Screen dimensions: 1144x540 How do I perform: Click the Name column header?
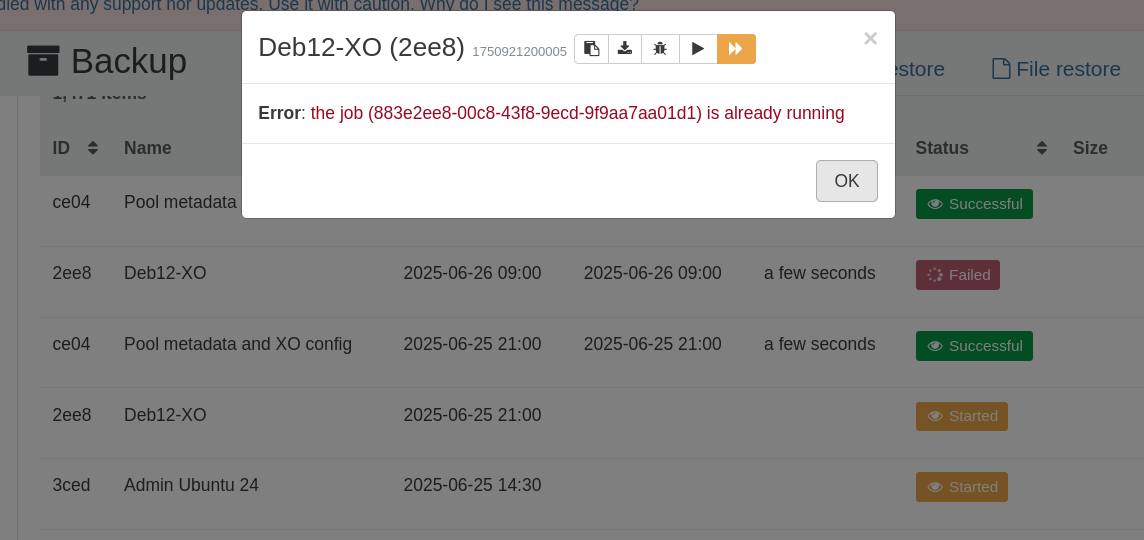pyautogui.click(x=147, y=148)
